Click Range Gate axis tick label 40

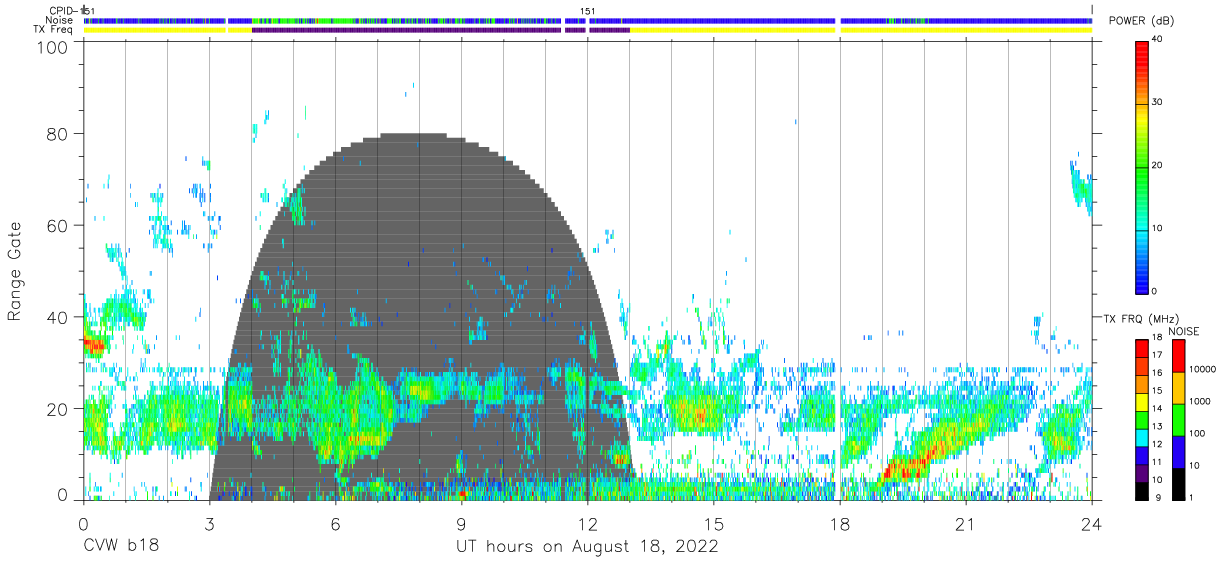(x=59, y=317)
